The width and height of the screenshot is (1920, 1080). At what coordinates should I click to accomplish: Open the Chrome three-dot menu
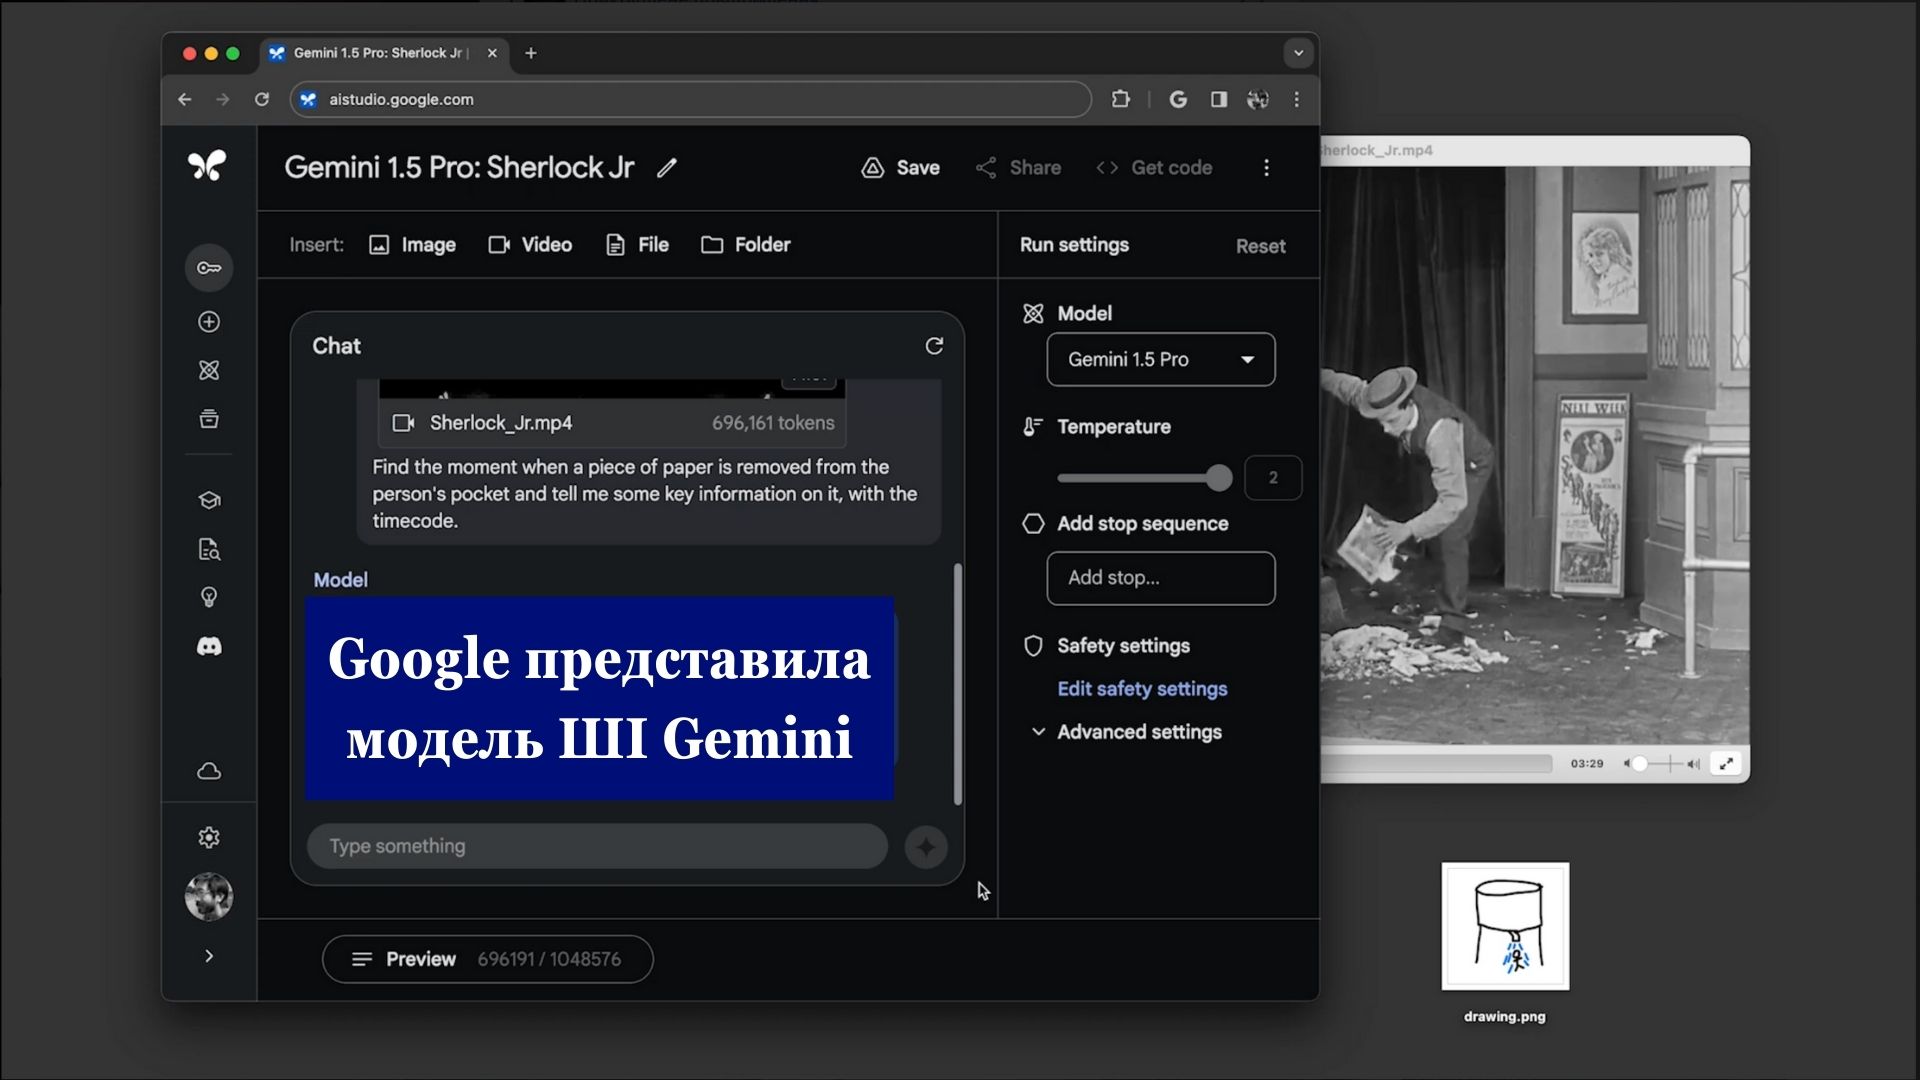coord(1297,99)
